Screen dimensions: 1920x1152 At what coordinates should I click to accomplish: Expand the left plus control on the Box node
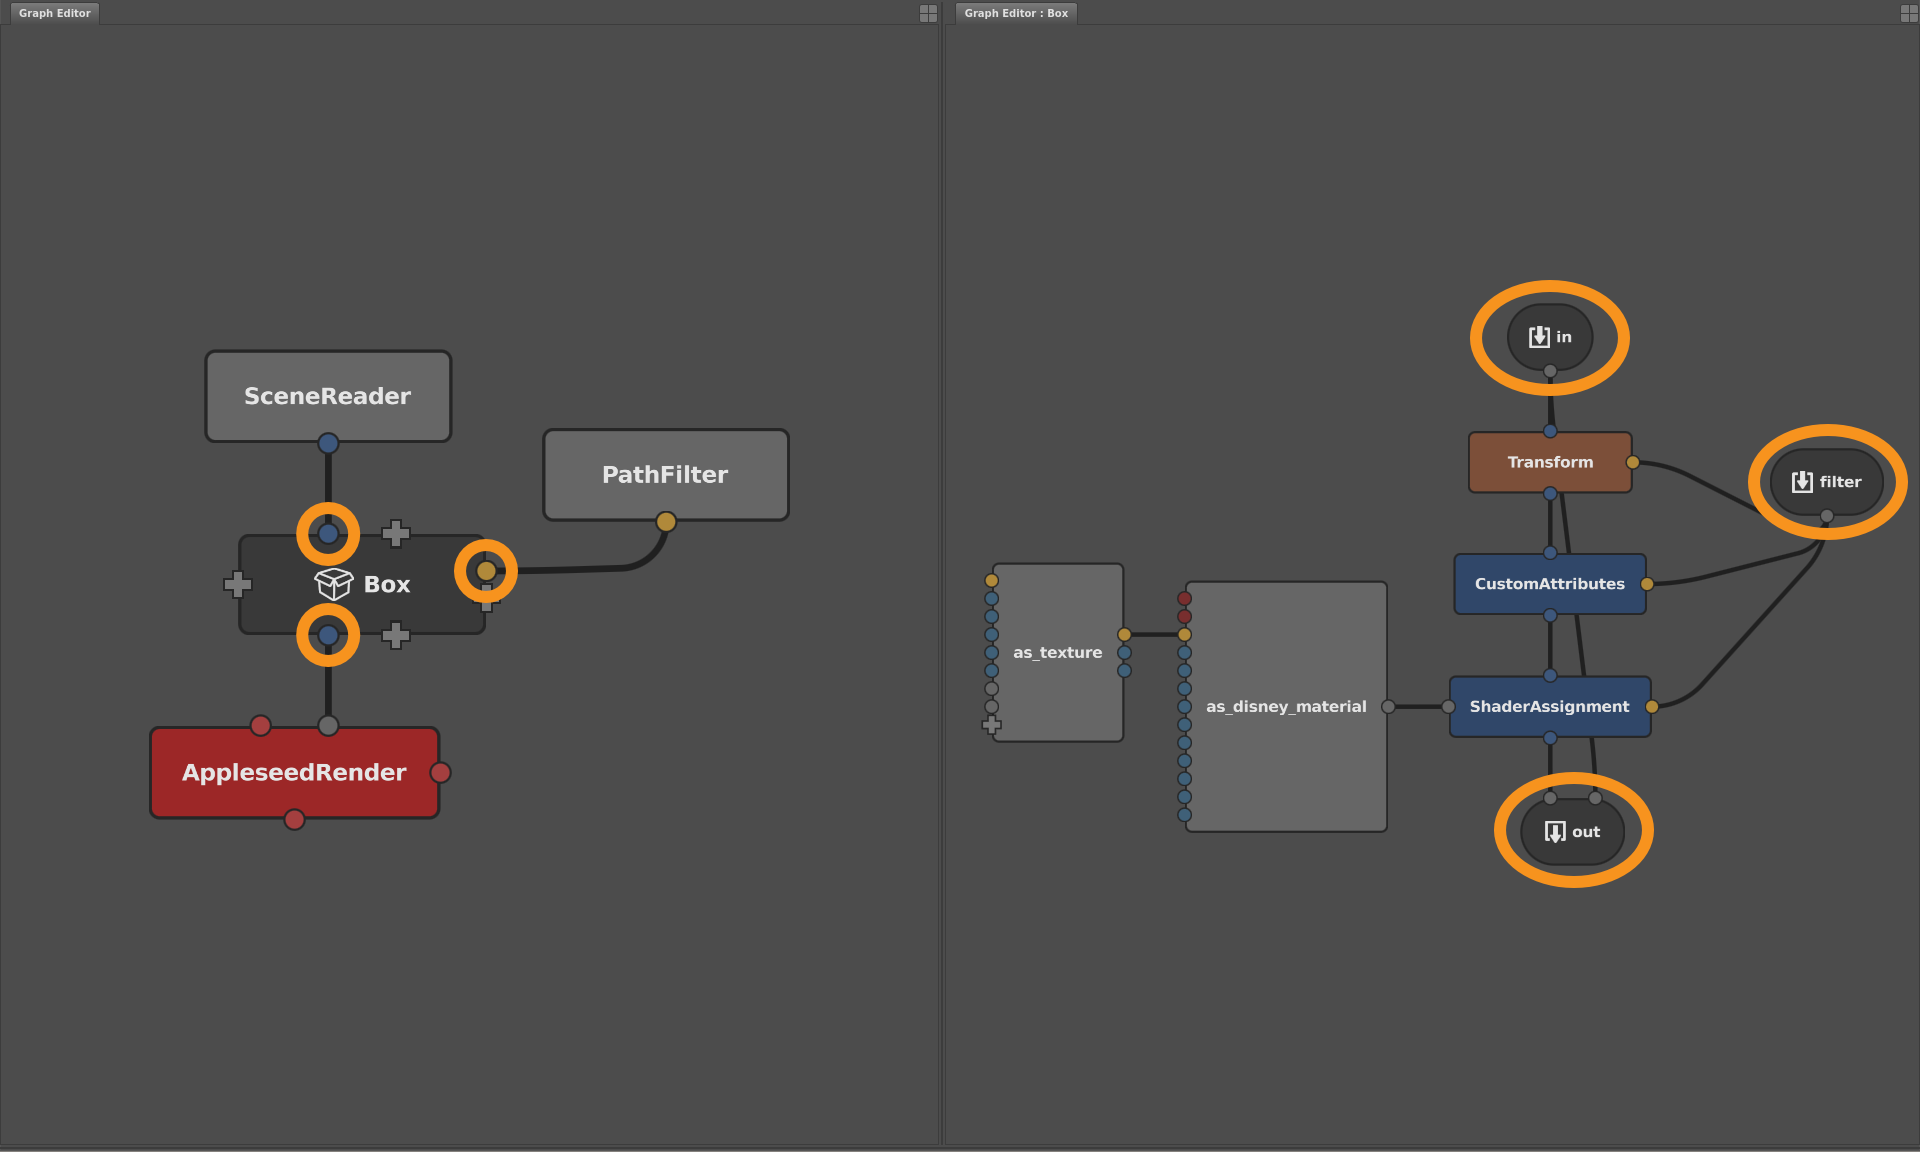(239, 584)
